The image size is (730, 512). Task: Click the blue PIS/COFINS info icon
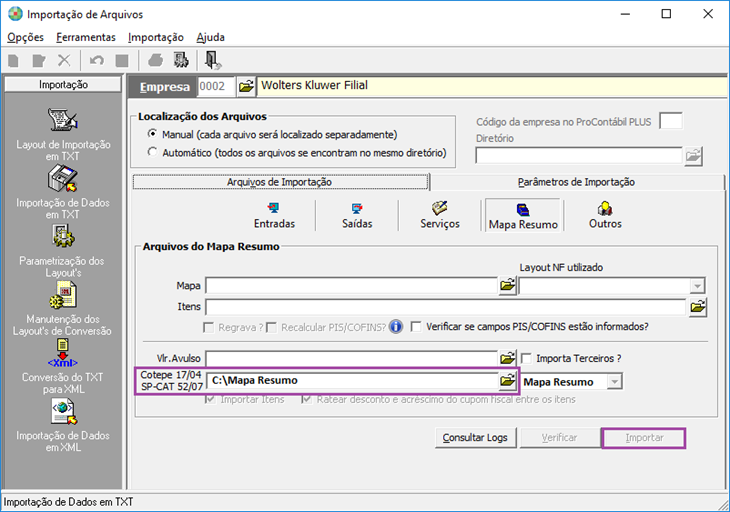click(x=396, y=327)
